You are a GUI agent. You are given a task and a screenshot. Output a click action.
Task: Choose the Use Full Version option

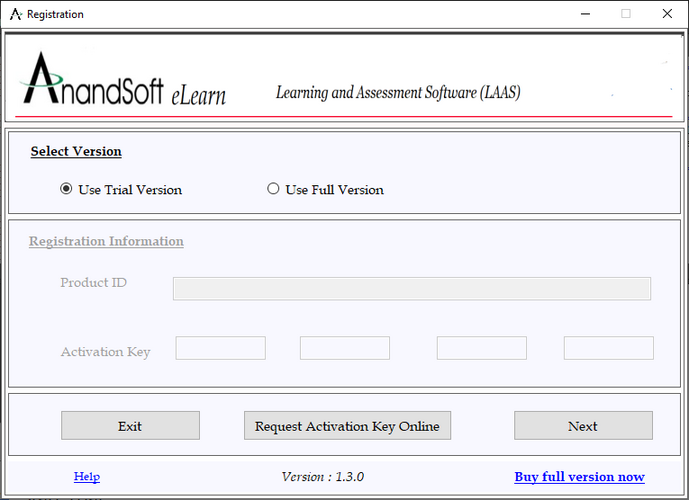[273, 189]
